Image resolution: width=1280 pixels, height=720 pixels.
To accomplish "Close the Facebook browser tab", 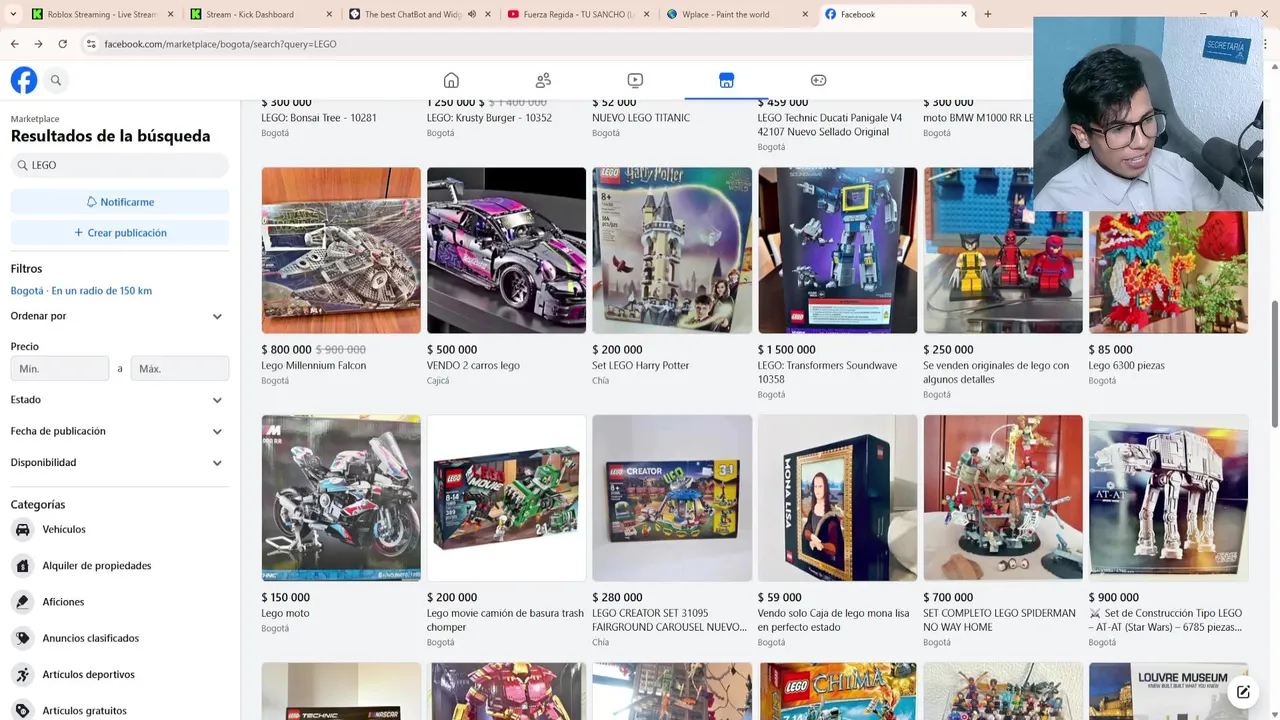I will (x=964, y=14).
